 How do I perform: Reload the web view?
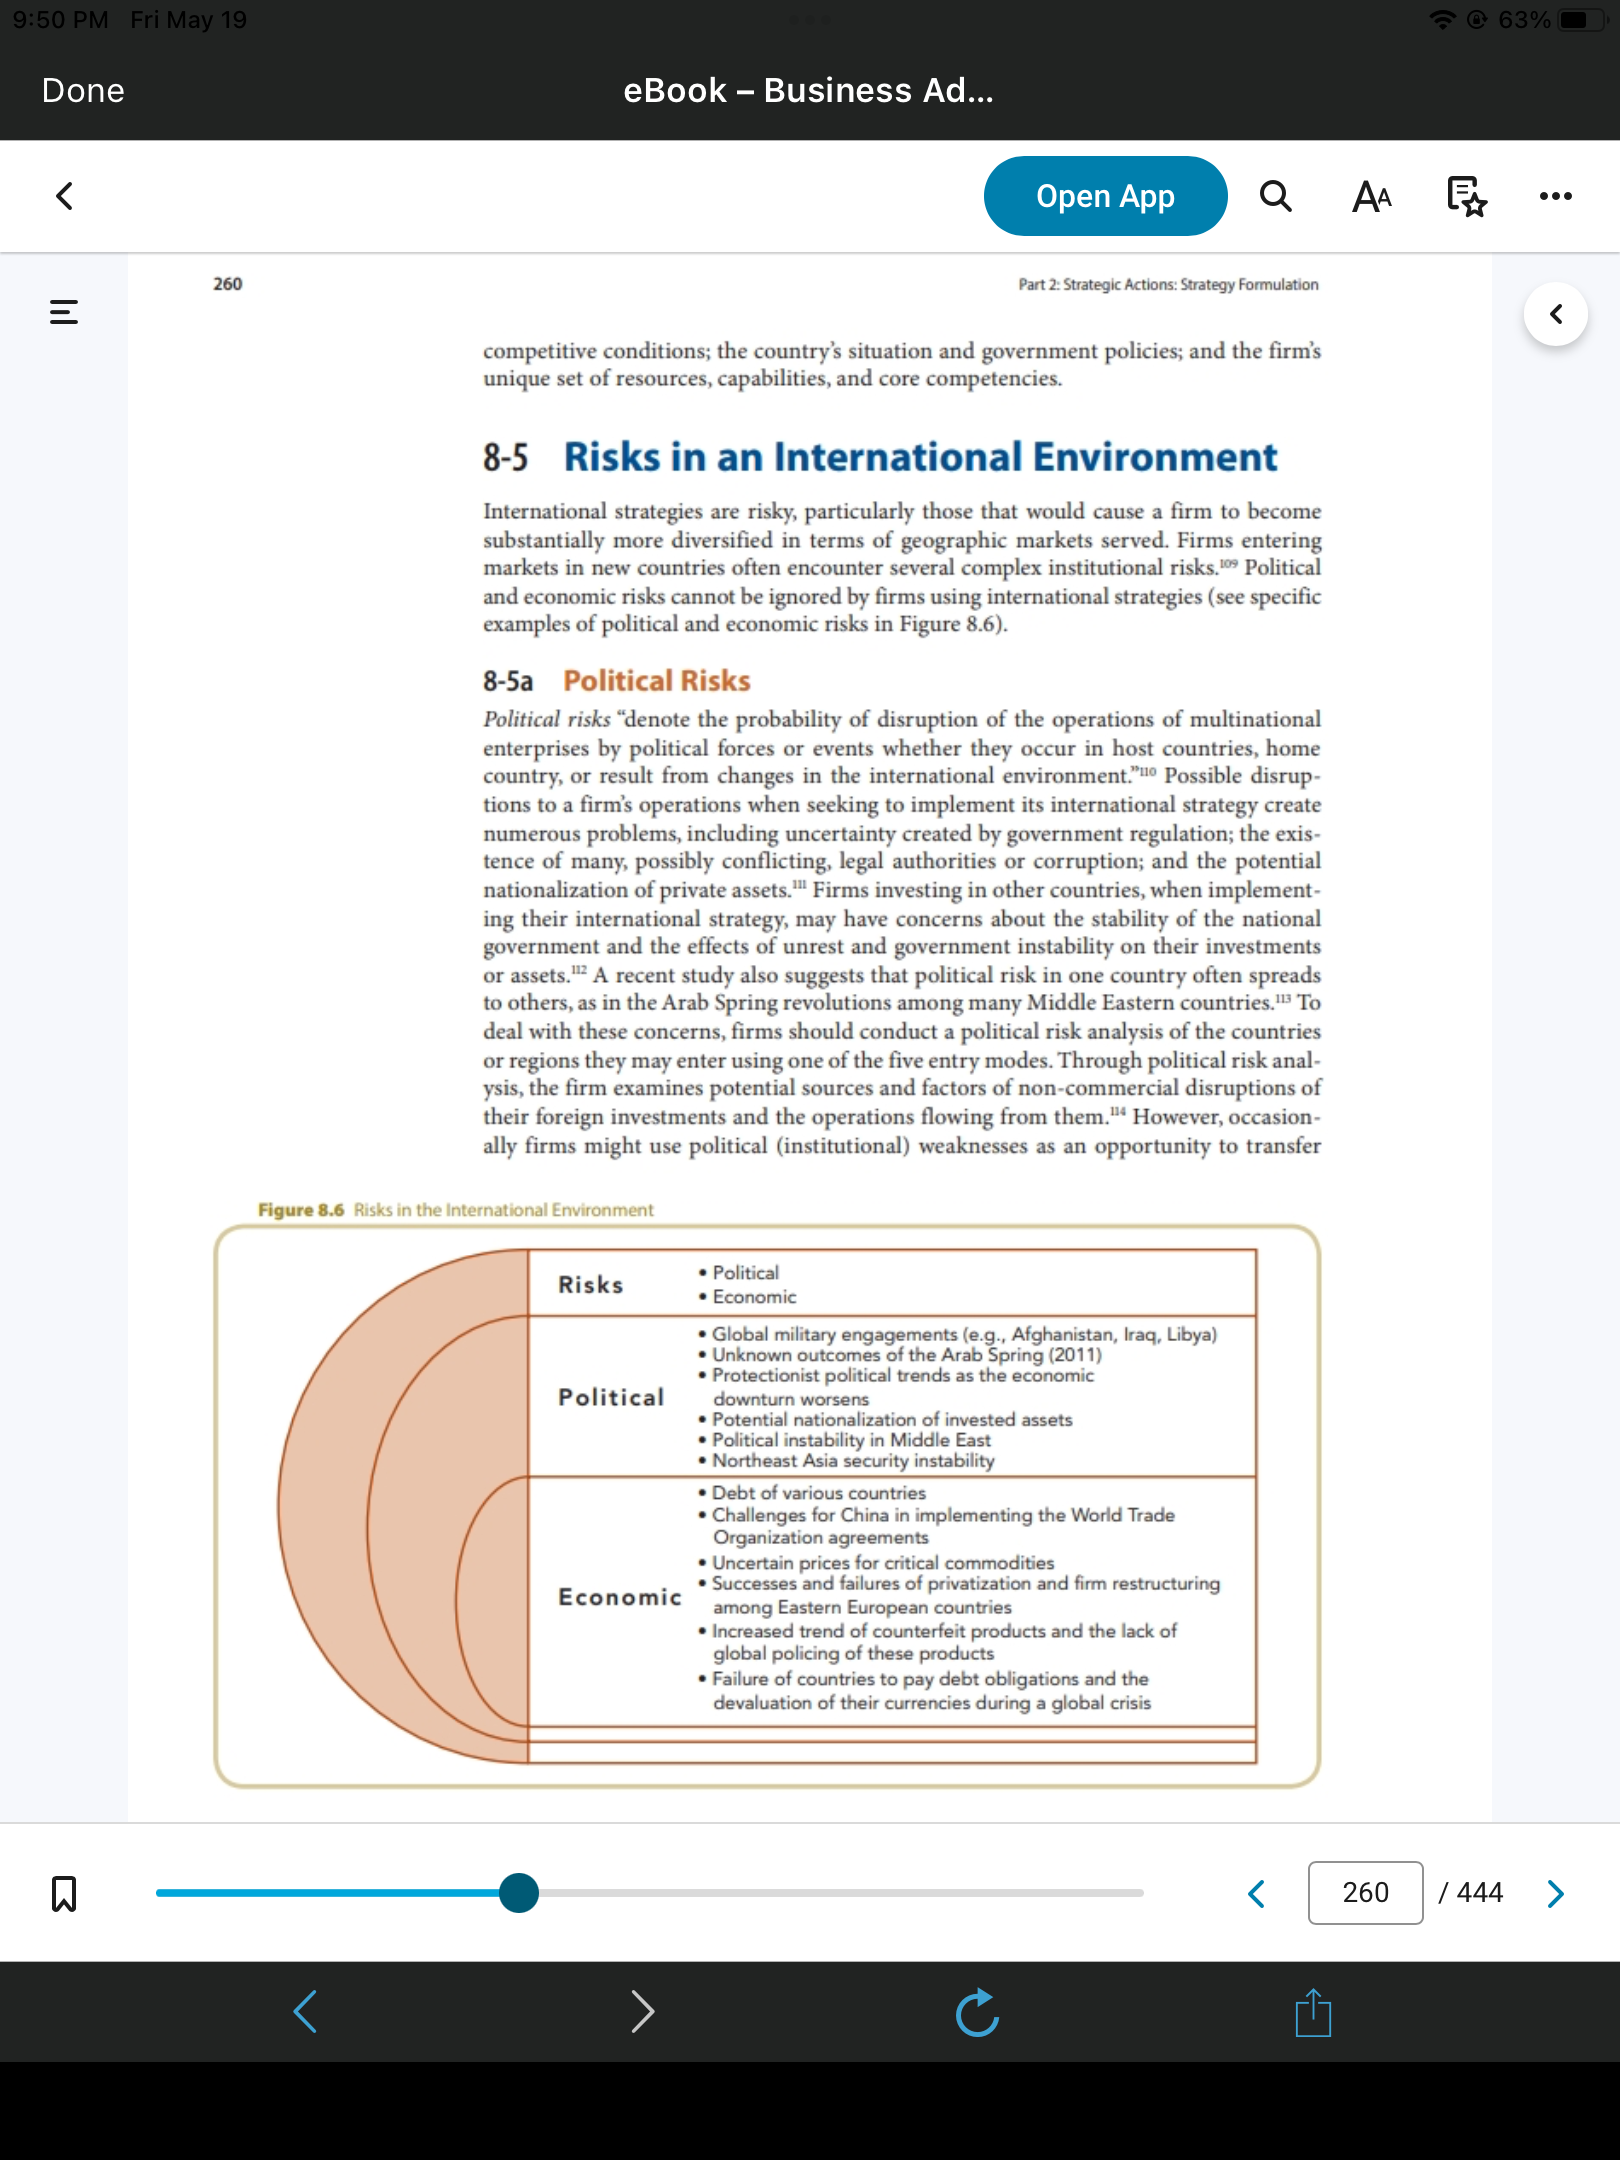point(977,2012)
